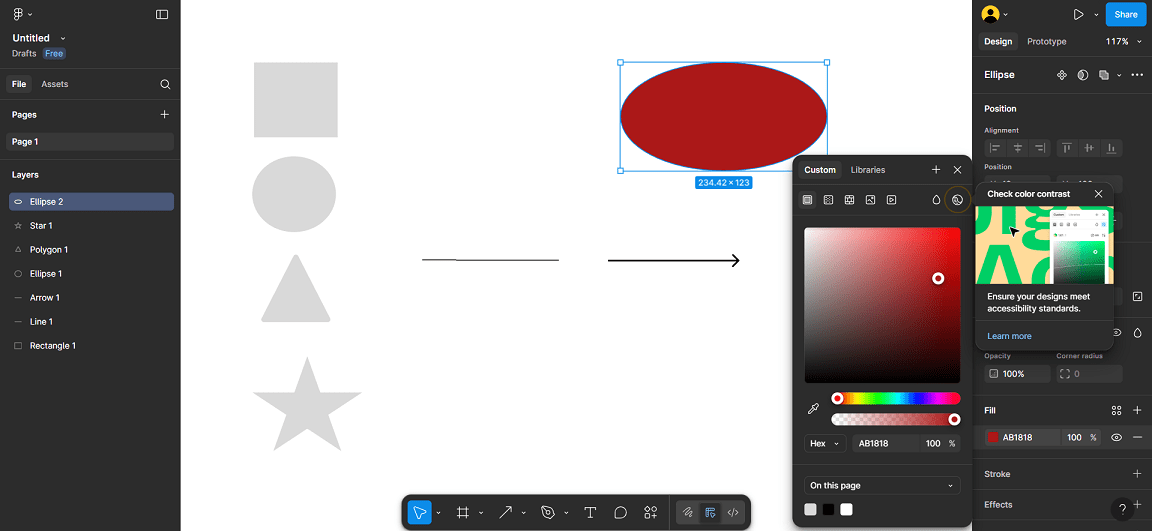Image resolution: width=1152 pixels, height=531 pixels.
Task: Select the Frame tool
Action: click(463, 513)
